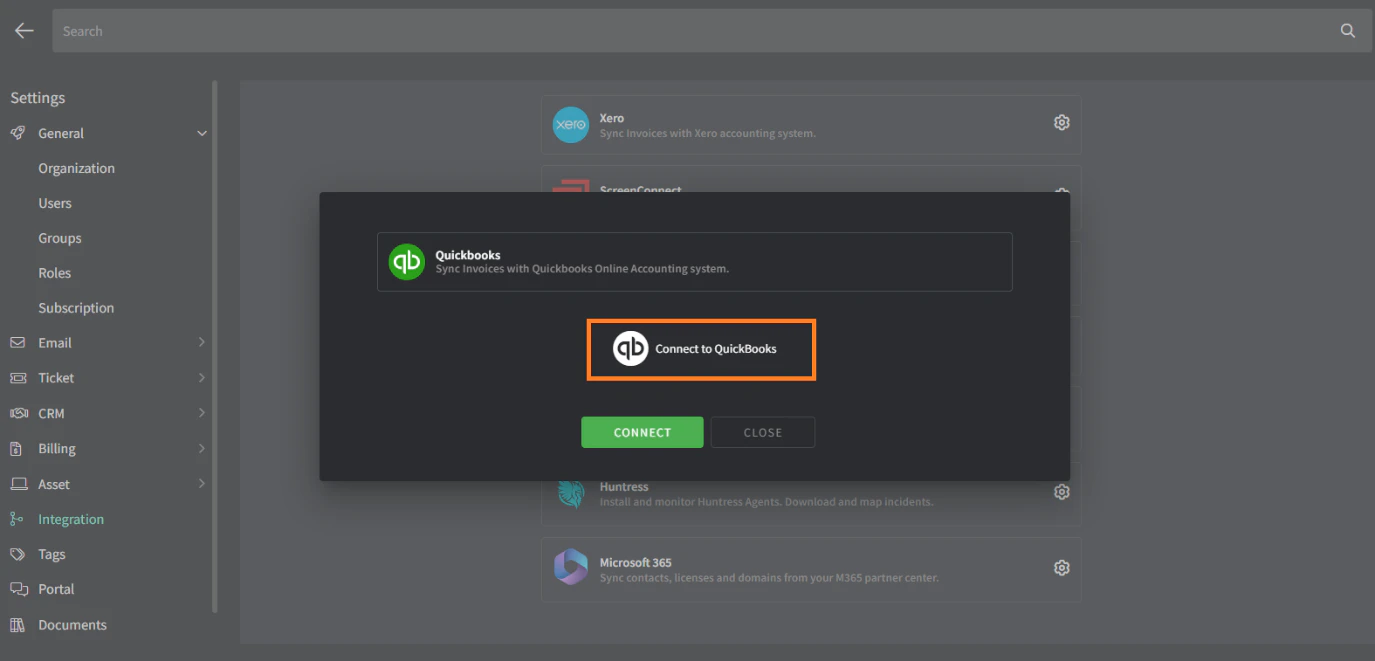Click the Microsoft 365 logo icon

571,567
